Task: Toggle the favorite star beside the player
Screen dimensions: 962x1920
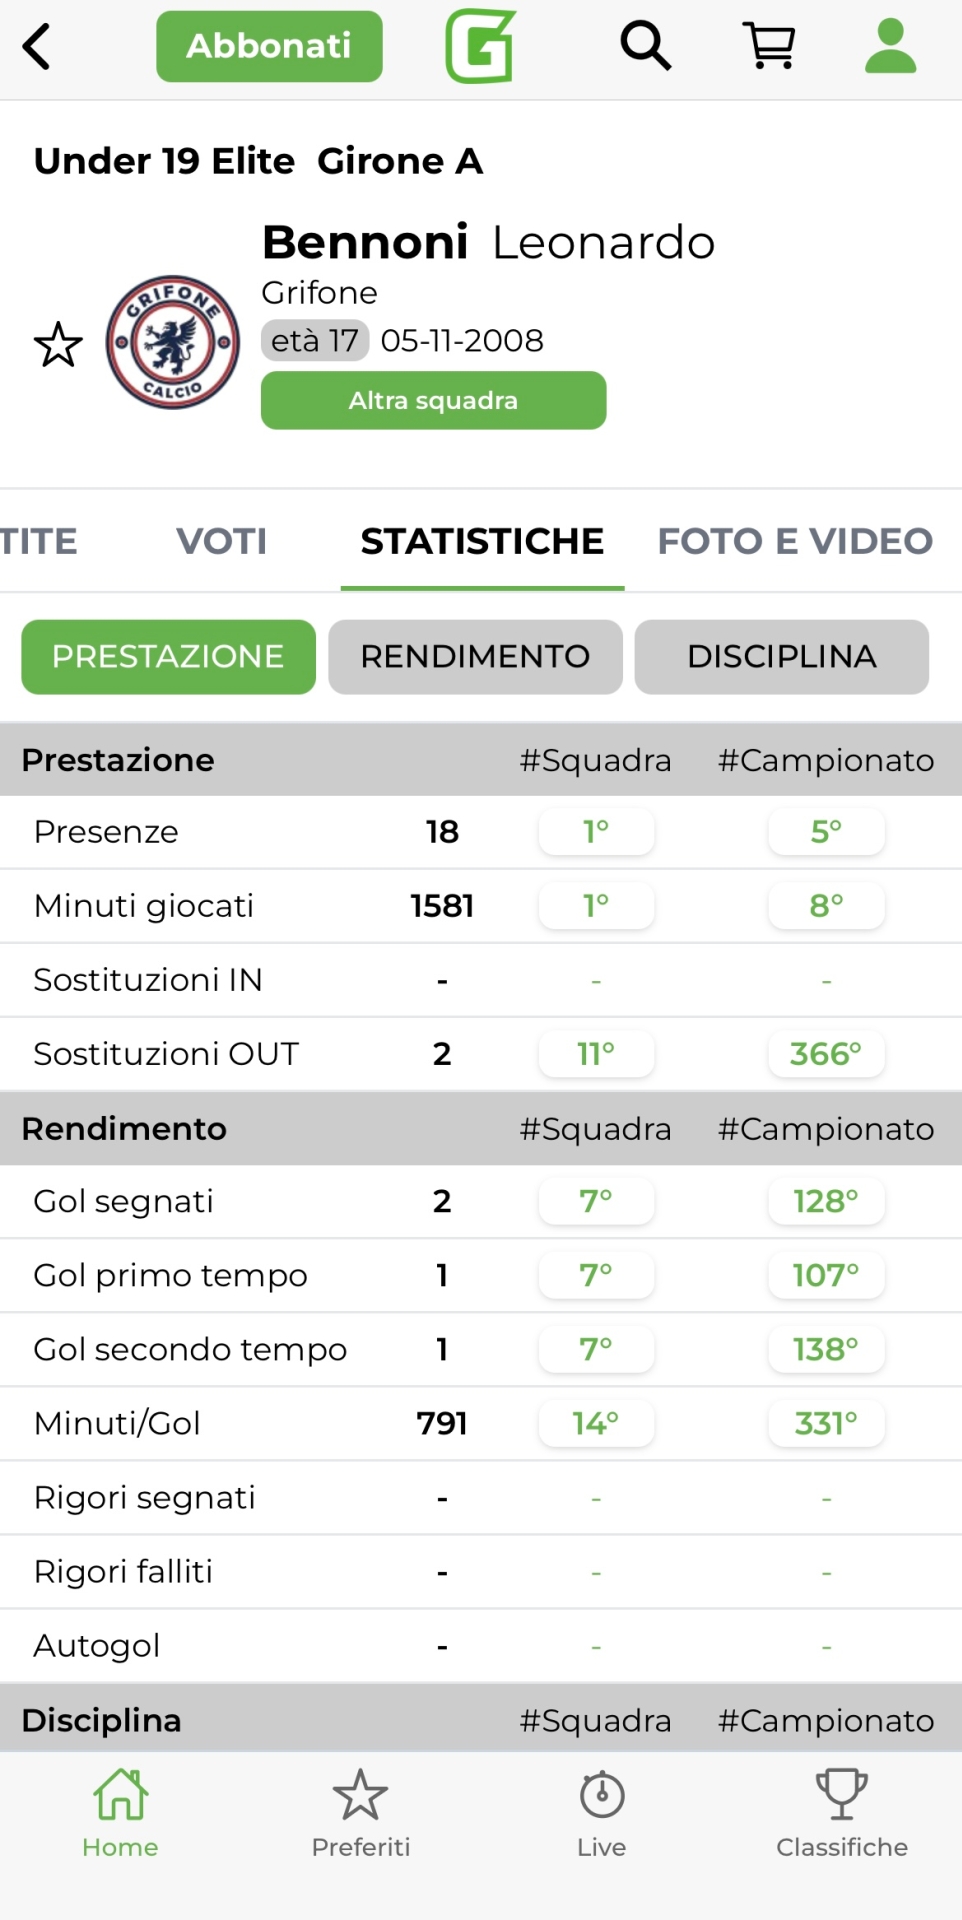Action: [x=58, y=345]
